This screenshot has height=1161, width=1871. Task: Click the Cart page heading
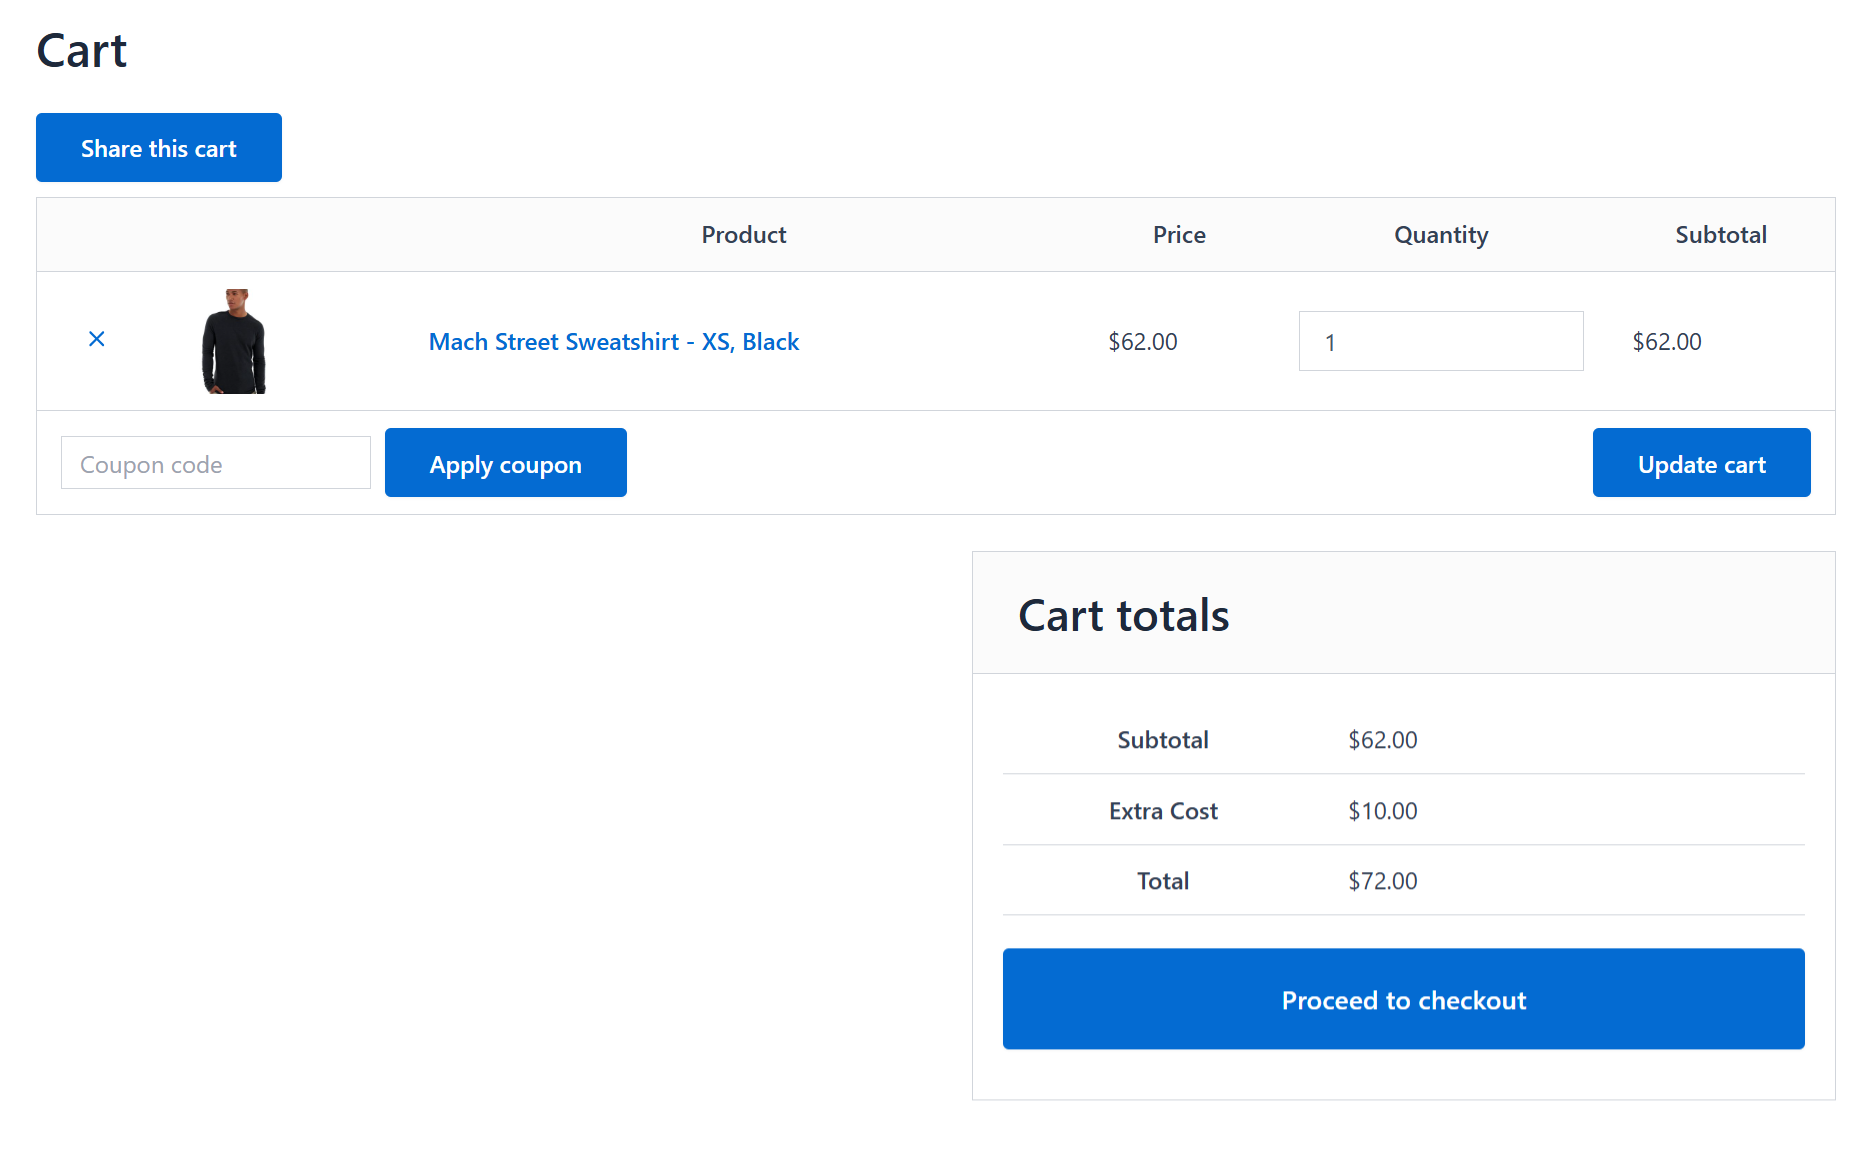pyautogui.click(x=82, y=51)
